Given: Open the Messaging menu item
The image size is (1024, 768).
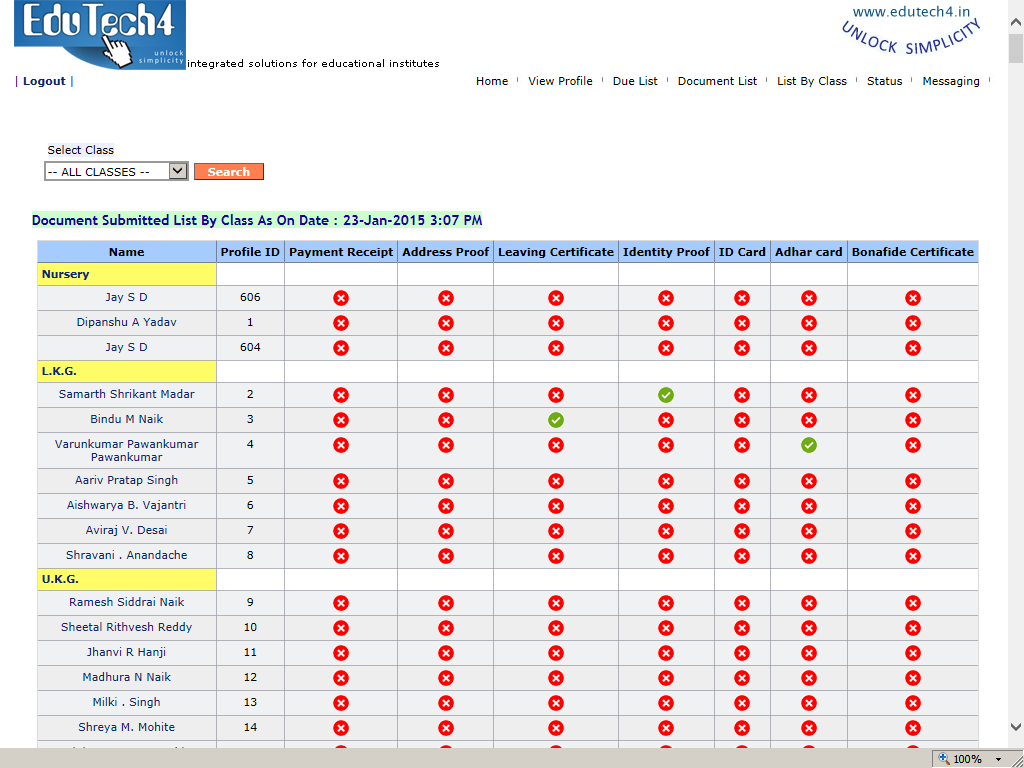Looking at the screenshot, I should 951,81.
